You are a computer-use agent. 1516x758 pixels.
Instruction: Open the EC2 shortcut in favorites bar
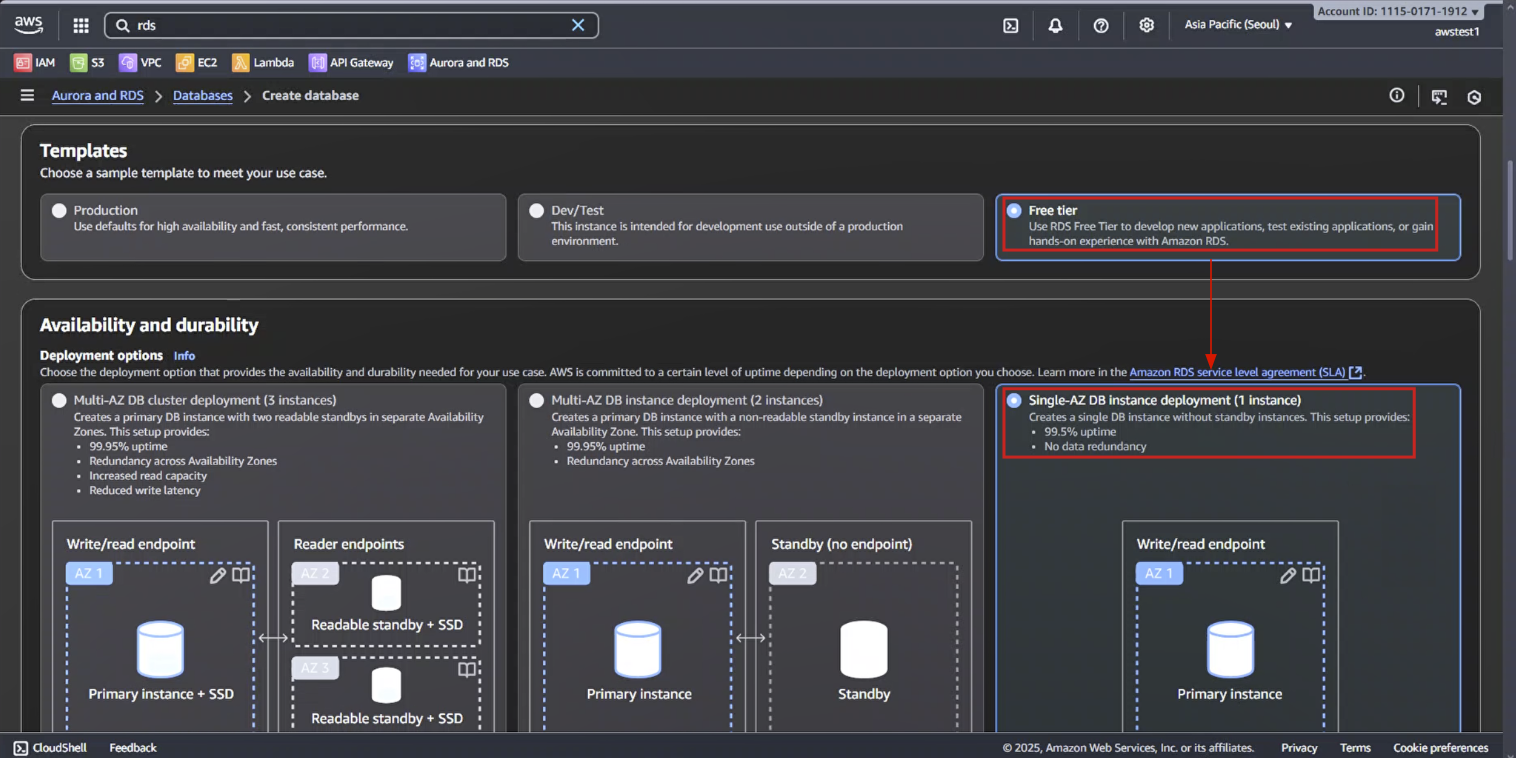pos(196,62)
